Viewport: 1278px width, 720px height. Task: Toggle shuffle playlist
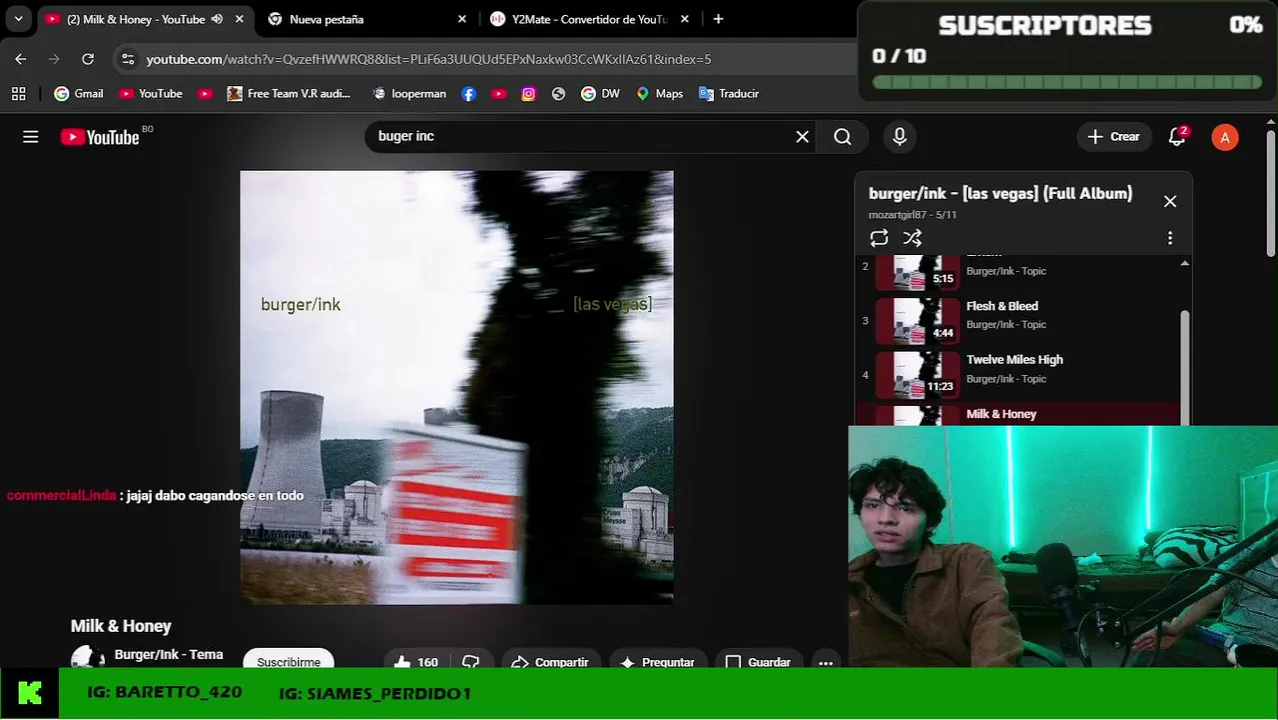[x=912, y=238]
